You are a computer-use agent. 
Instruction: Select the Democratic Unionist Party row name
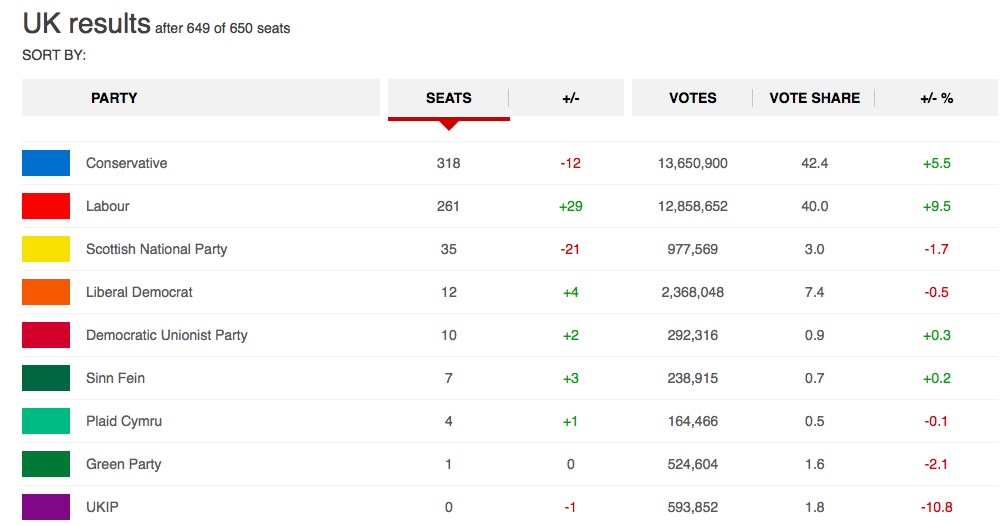pyautogui.click(x=167, y=335)
